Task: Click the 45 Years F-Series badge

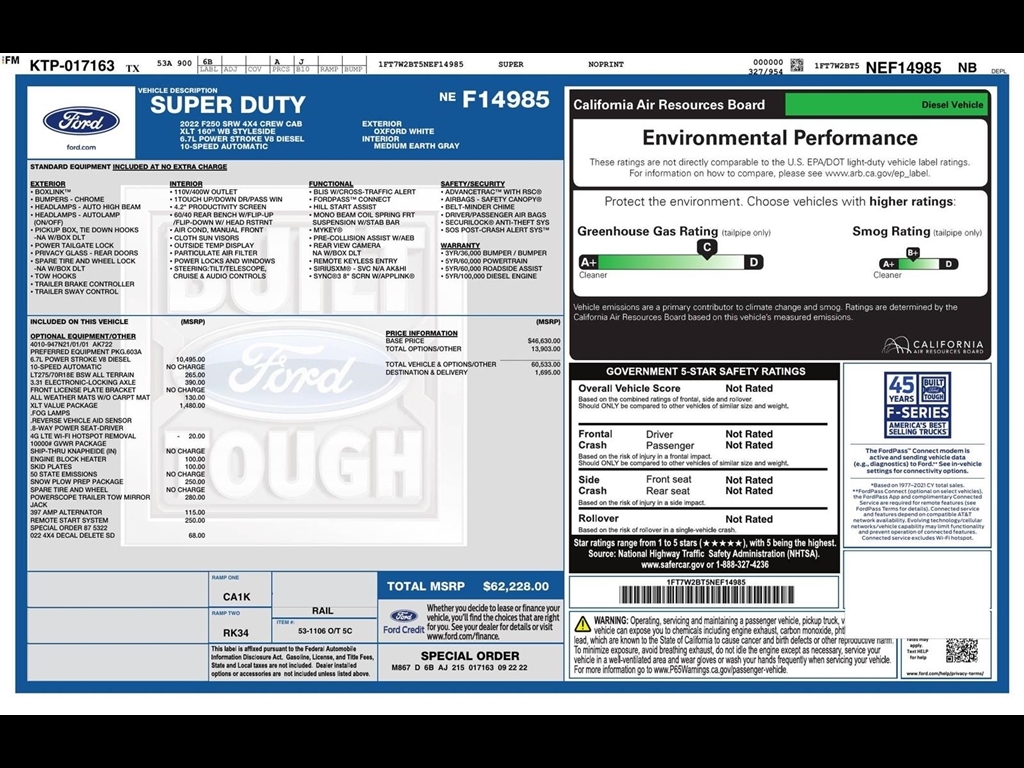Action: click(917, 405)
